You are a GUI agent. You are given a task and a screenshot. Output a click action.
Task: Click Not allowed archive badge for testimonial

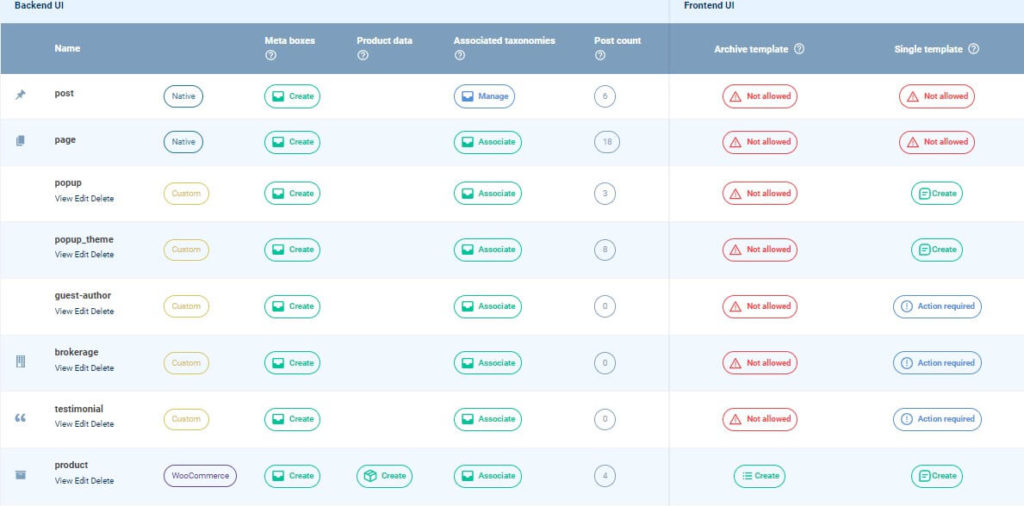tap(760, 419)
